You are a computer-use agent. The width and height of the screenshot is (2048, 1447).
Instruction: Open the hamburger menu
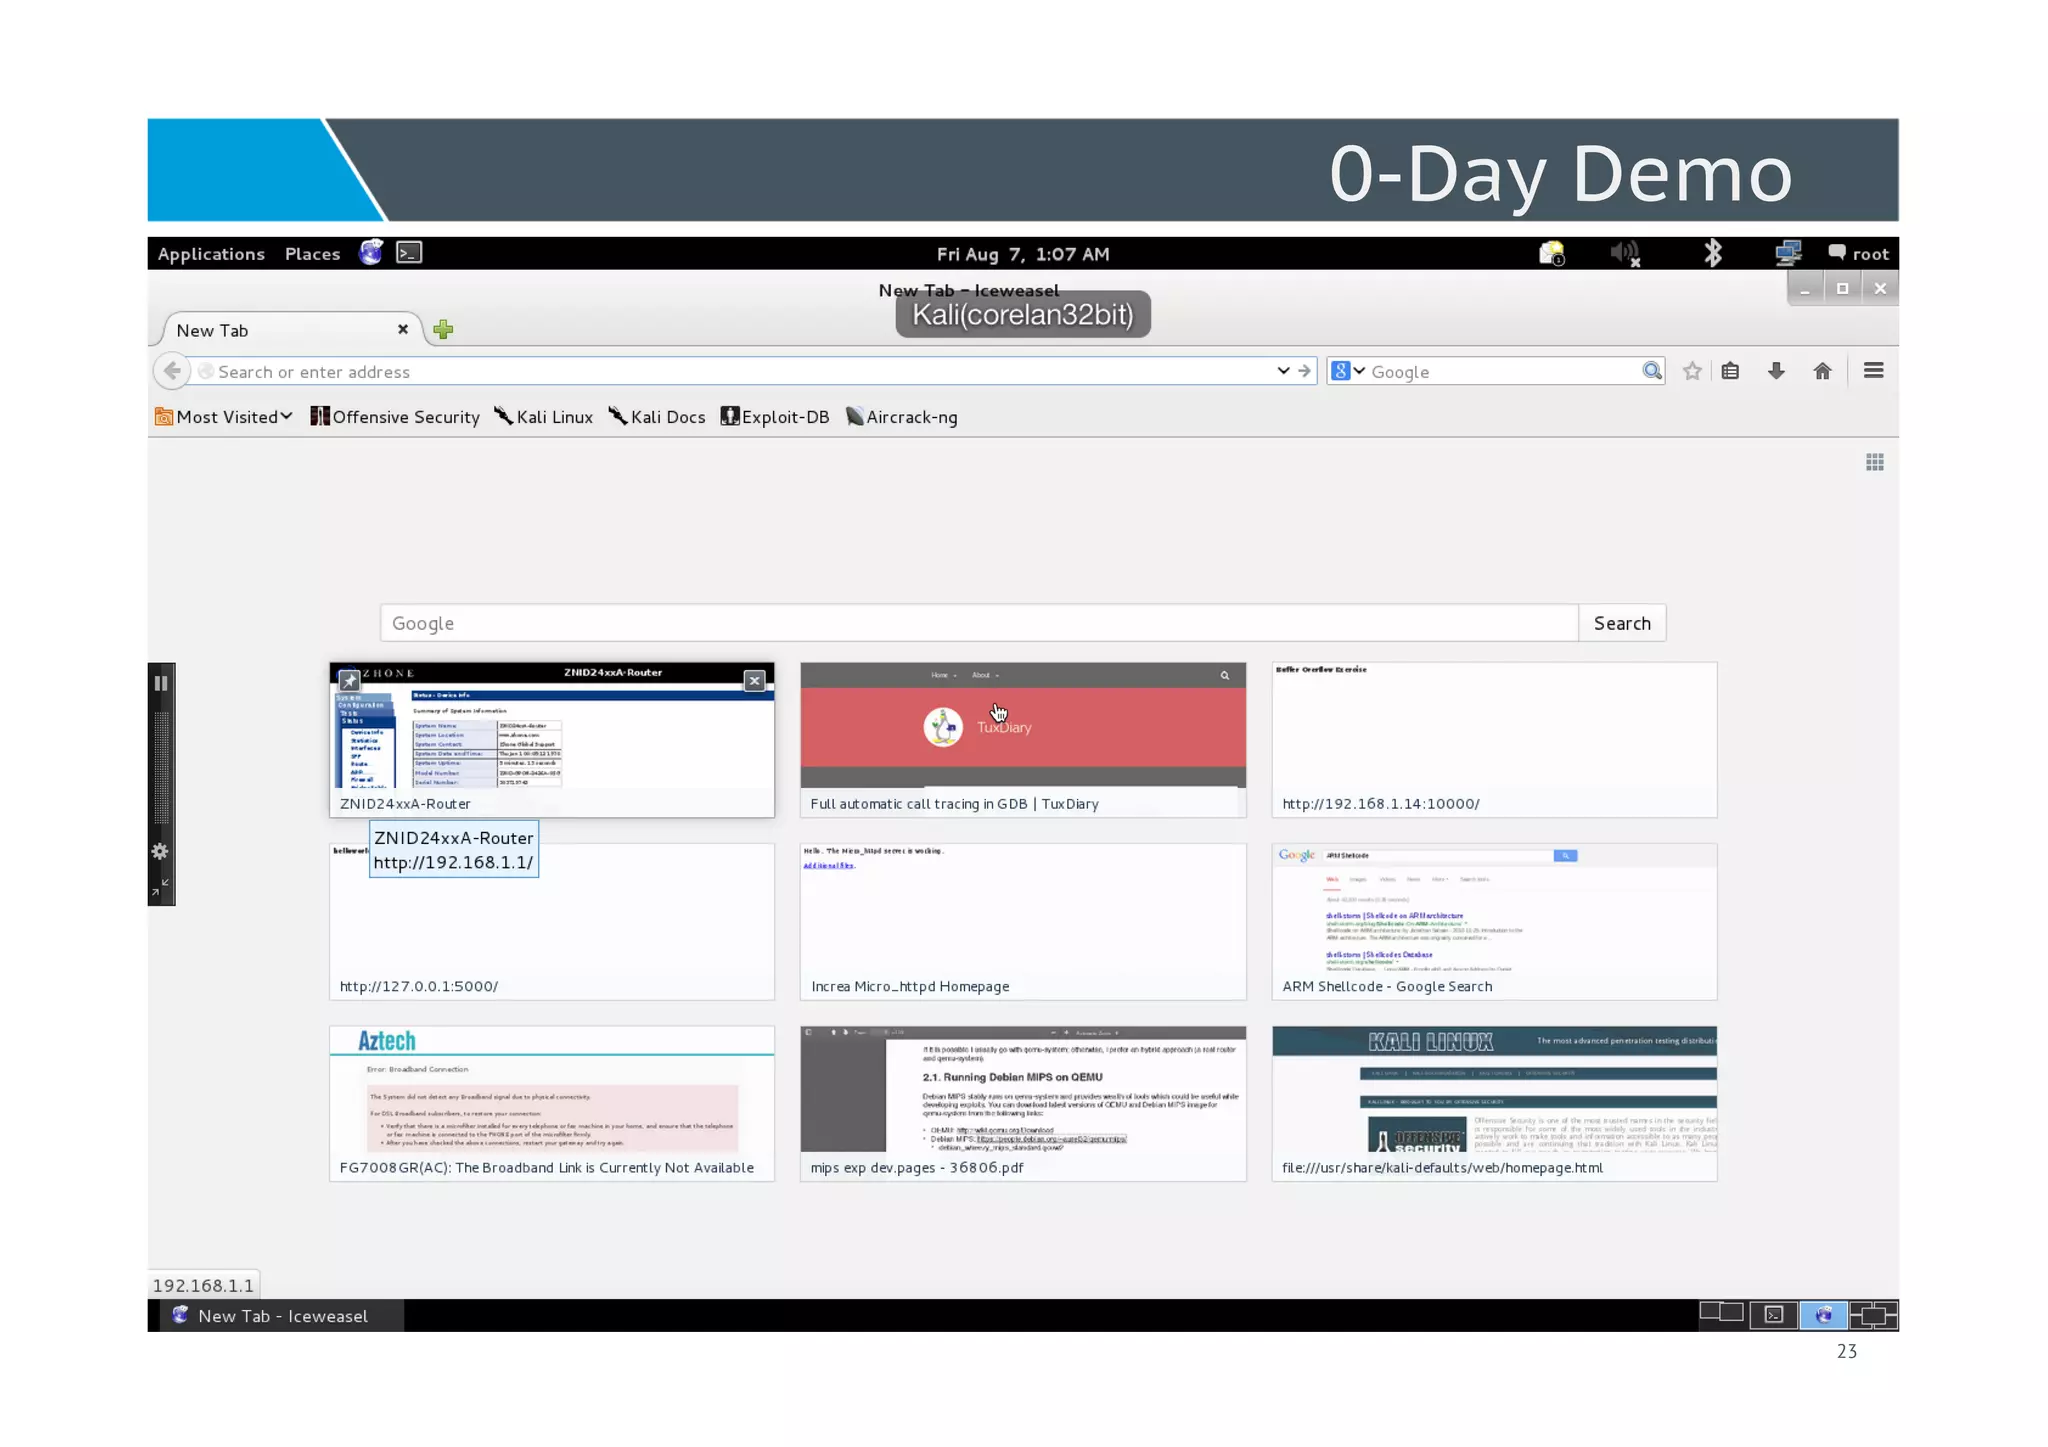click(x=1874, y=371)
